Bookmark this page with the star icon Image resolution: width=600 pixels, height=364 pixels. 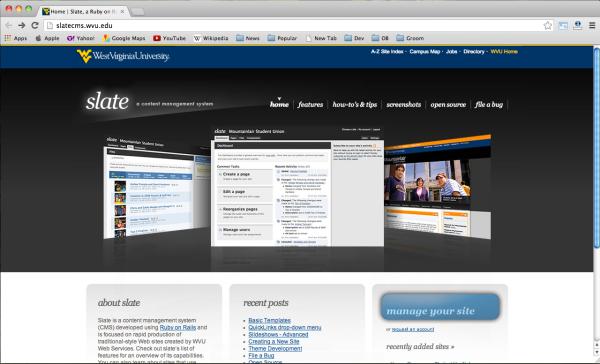(x=548, y=26)
